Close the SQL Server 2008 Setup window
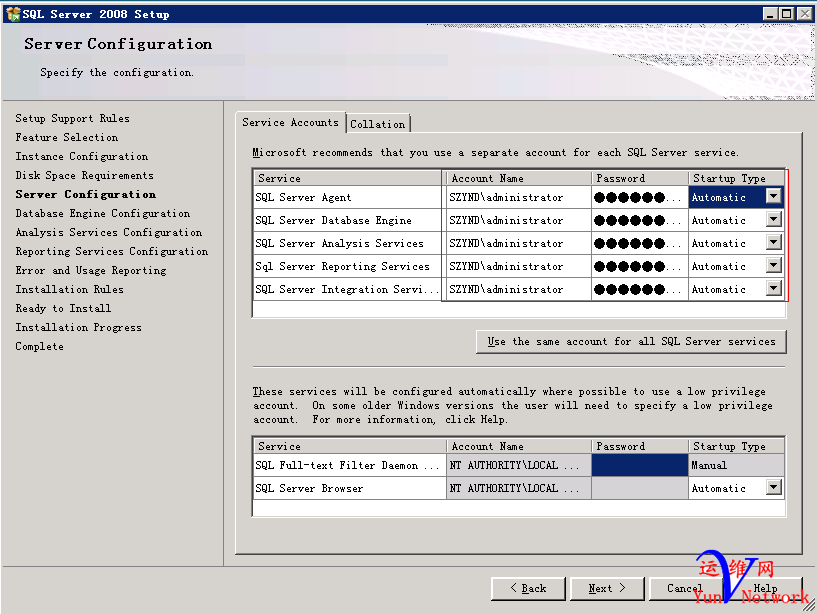Screen dimensions: 817x614 click(805, 14)
